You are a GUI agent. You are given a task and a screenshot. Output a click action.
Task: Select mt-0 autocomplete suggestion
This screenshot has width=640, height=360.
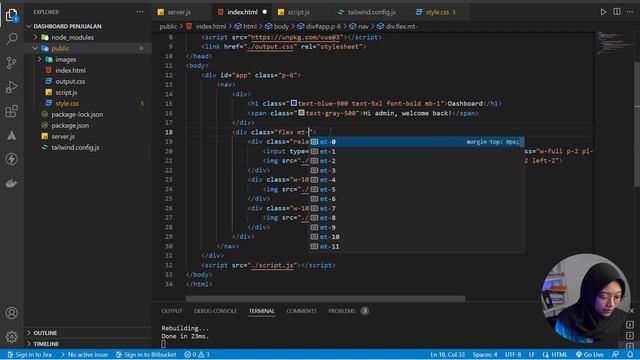point(416,142)
